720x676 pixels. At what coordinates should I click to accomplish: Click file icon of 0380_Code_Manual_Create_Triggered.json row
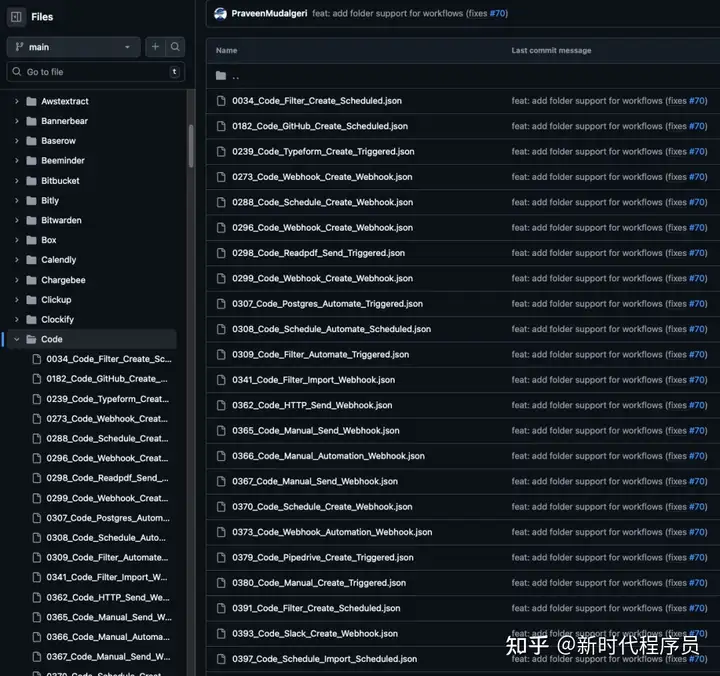(x=221, y=583)
